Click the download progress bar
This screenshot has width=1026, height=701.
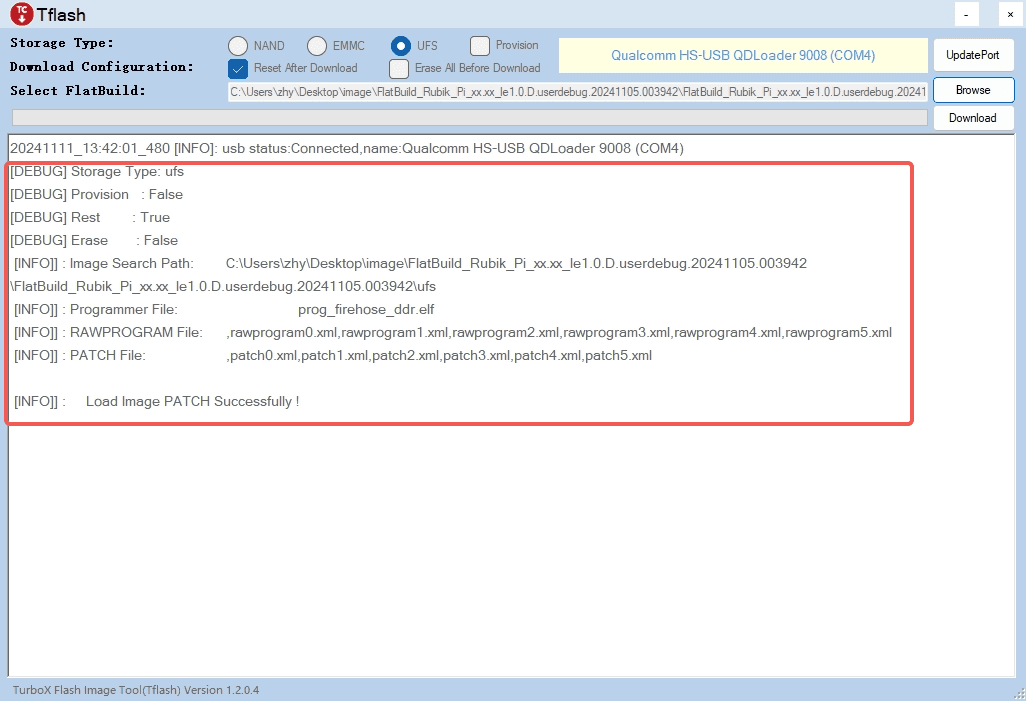pyautogui.click(x=470, y=117)
